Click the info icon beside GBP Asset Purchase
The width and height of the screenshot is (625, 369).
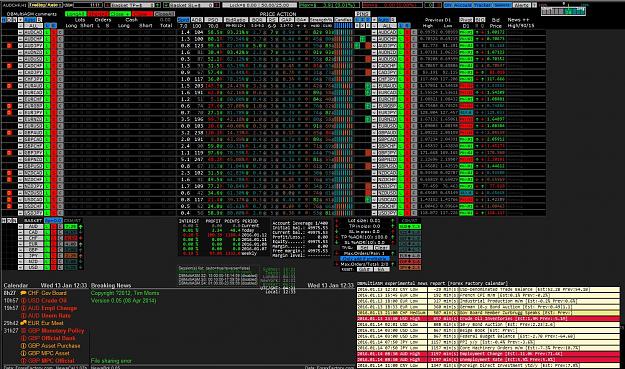(x=24, y=346)
